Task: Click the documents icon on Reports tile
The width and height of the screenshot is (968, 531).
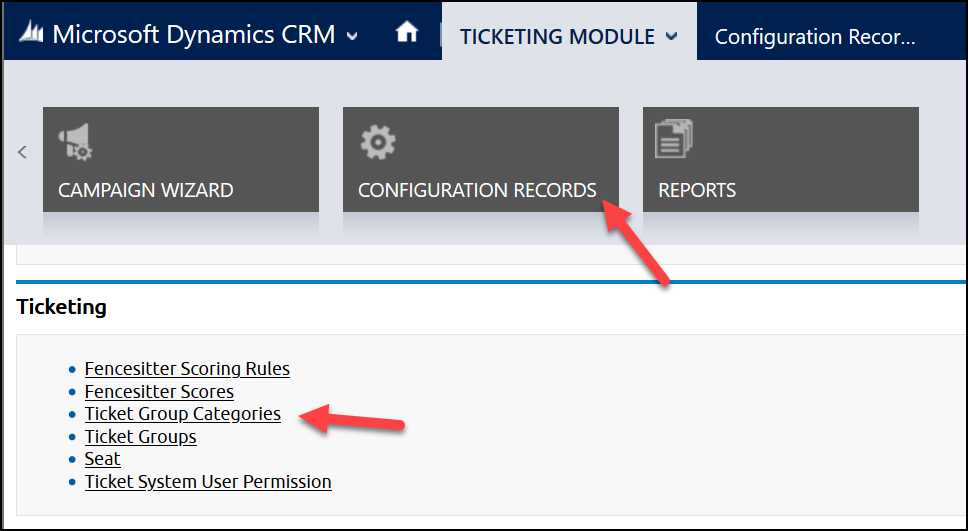Action: click(x=674, y=140)
